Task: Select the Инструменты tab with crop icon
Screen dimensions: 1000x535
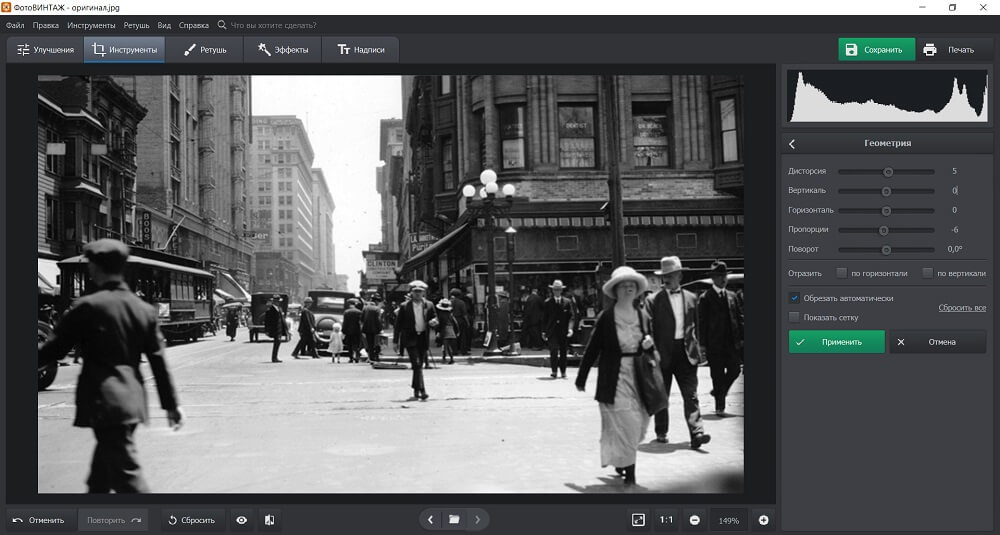Action: coord(124,50)
